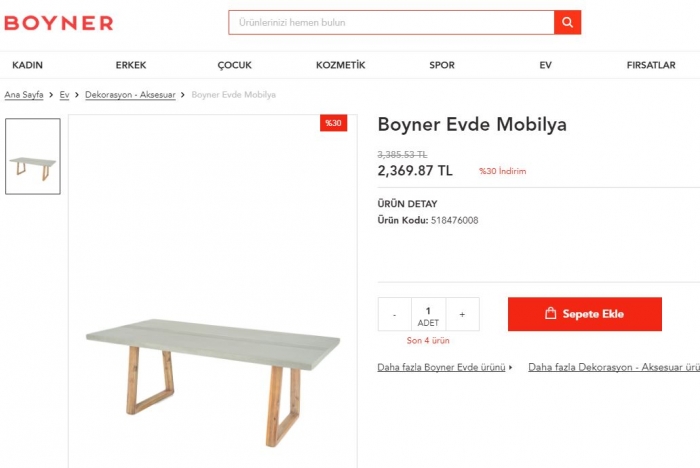700x468 pixels.
Task: Open FIRSATLAR deals menu
Action: pyautogui.click(x=651, y=65)
